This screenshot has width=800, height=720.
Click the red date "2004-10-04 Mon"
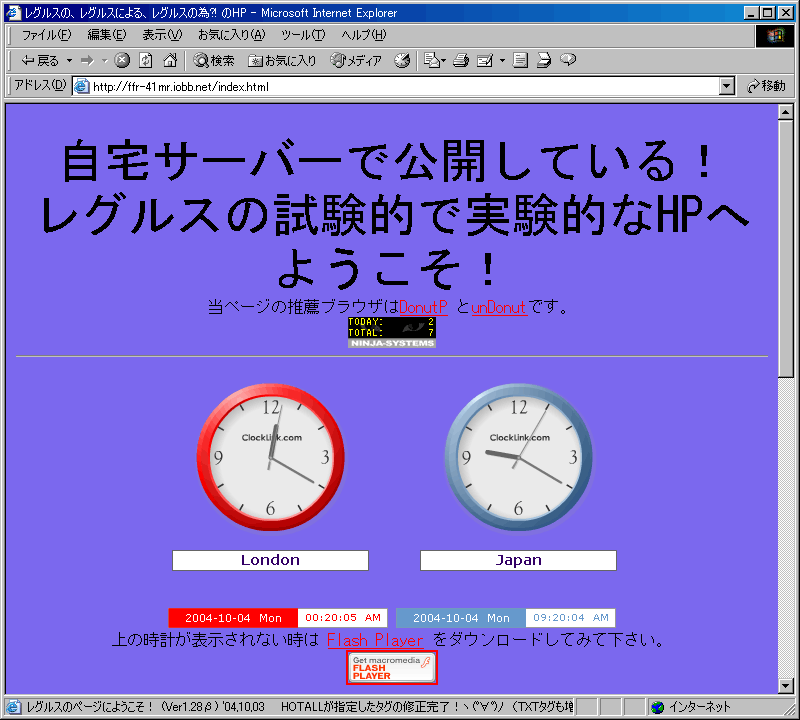[233, 618]
